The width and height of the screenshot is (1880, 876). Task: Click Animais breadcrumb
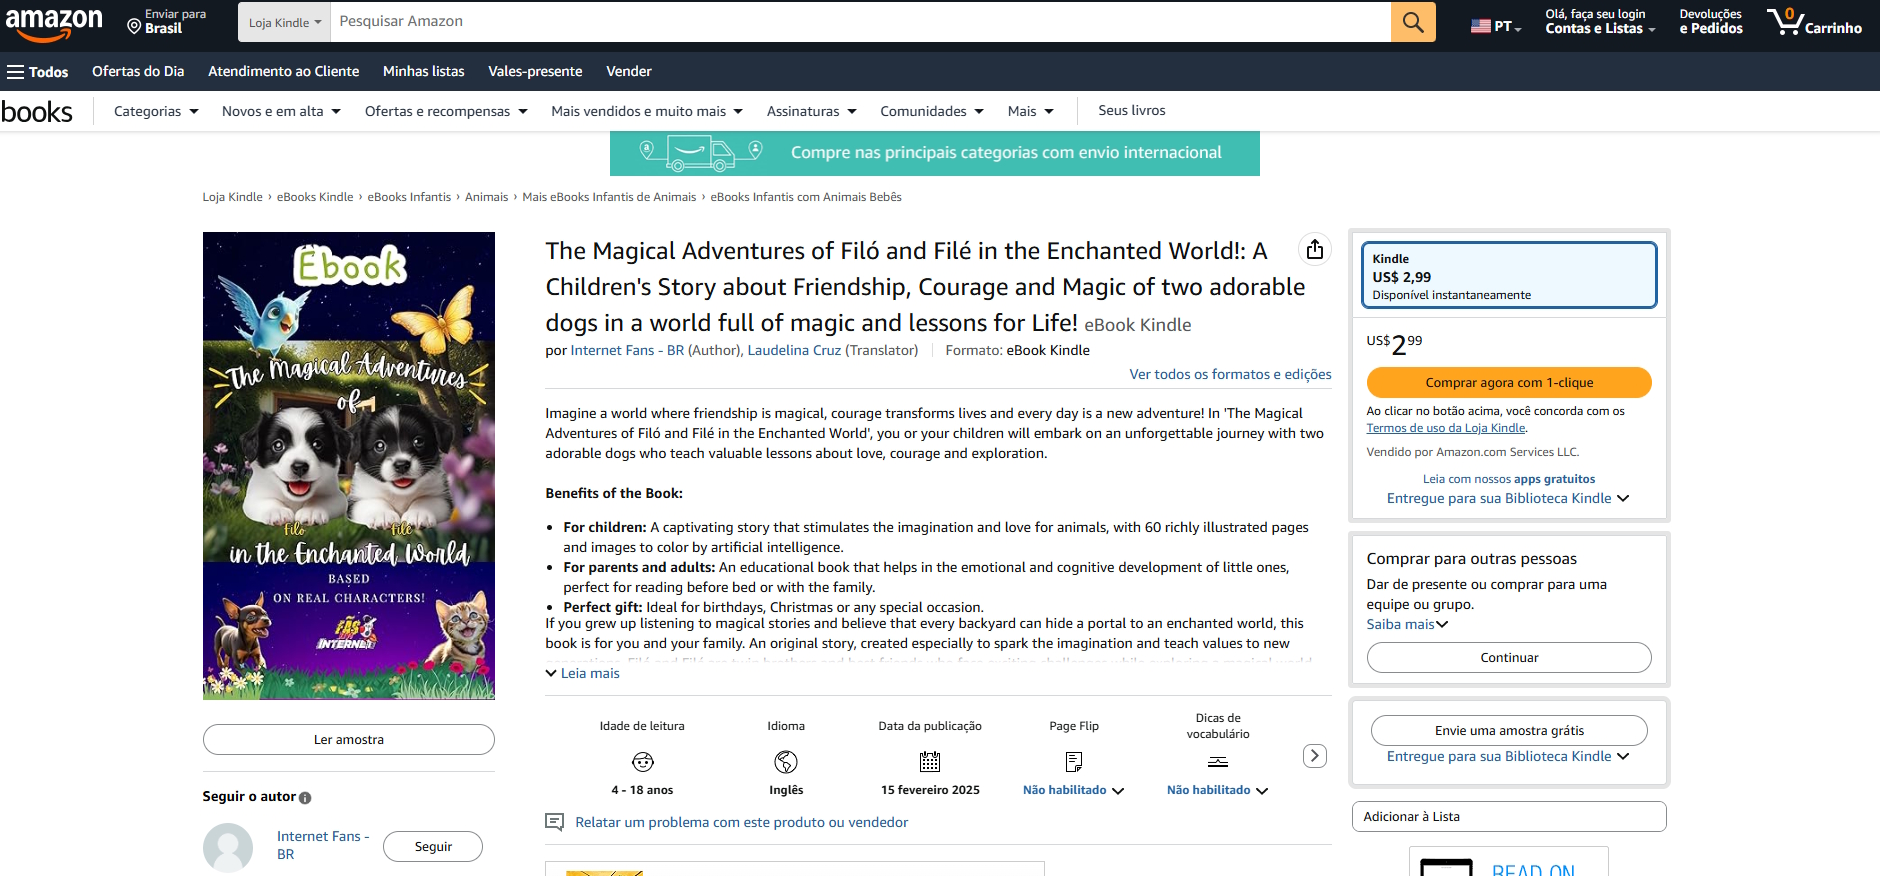coord(486,197)
